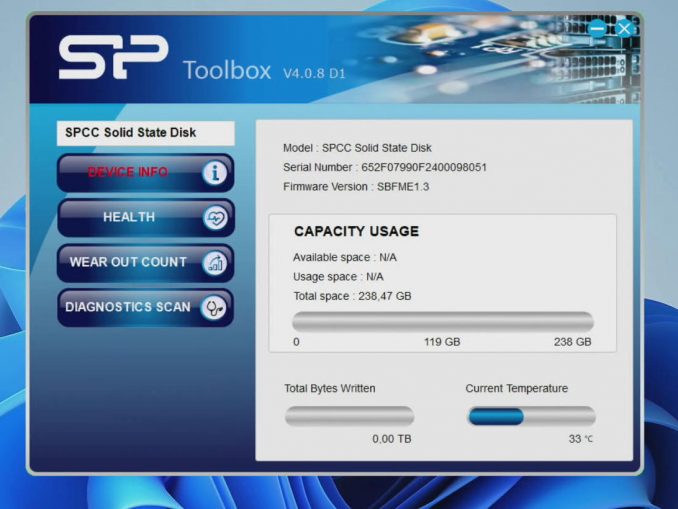Click the Serial Number text line
Screen dimensions: 678x509
(x=385, y=167)
